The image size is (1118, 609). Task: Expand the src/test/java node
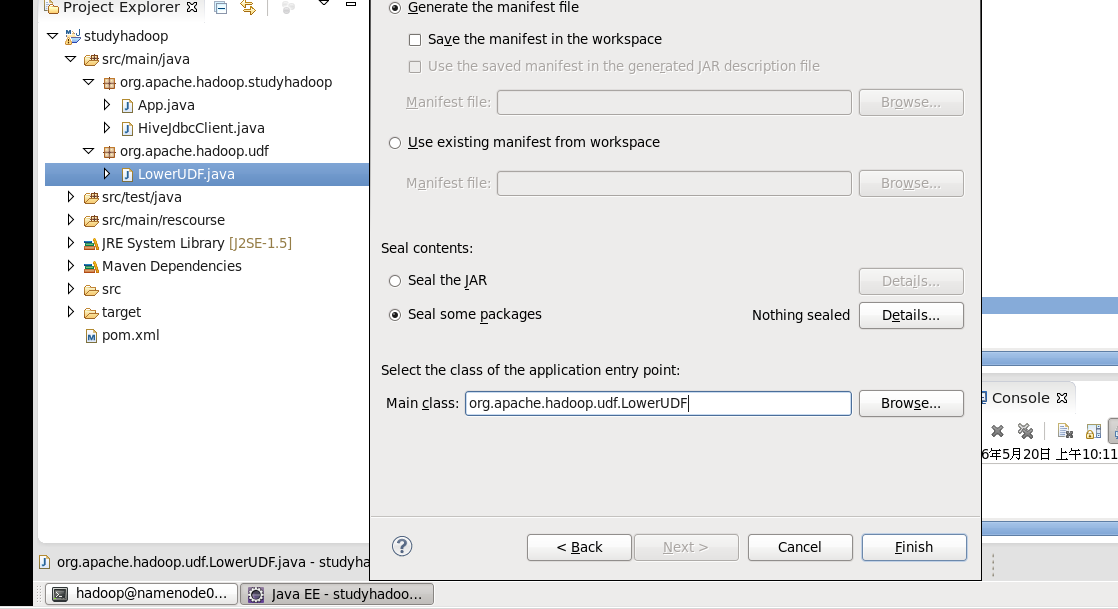[71, 196]
